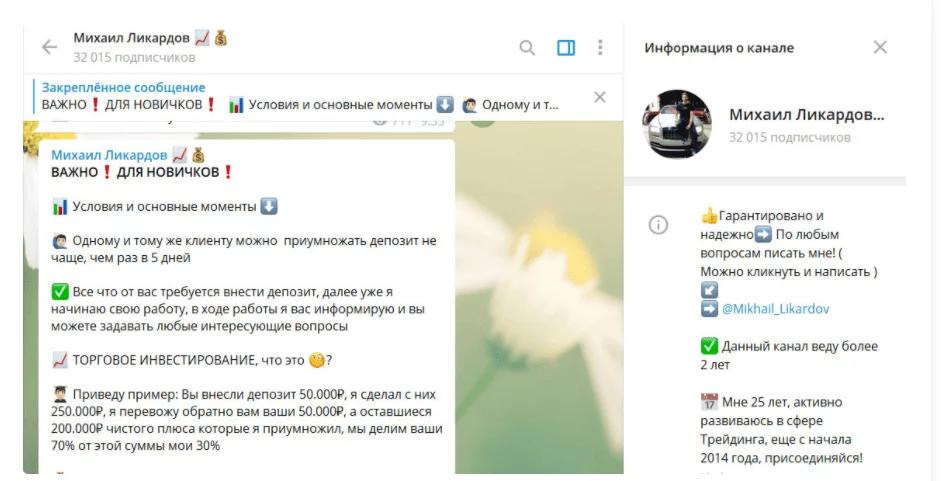
Task: Click the bar chart emoji near Условия
Action: point(59,207)
